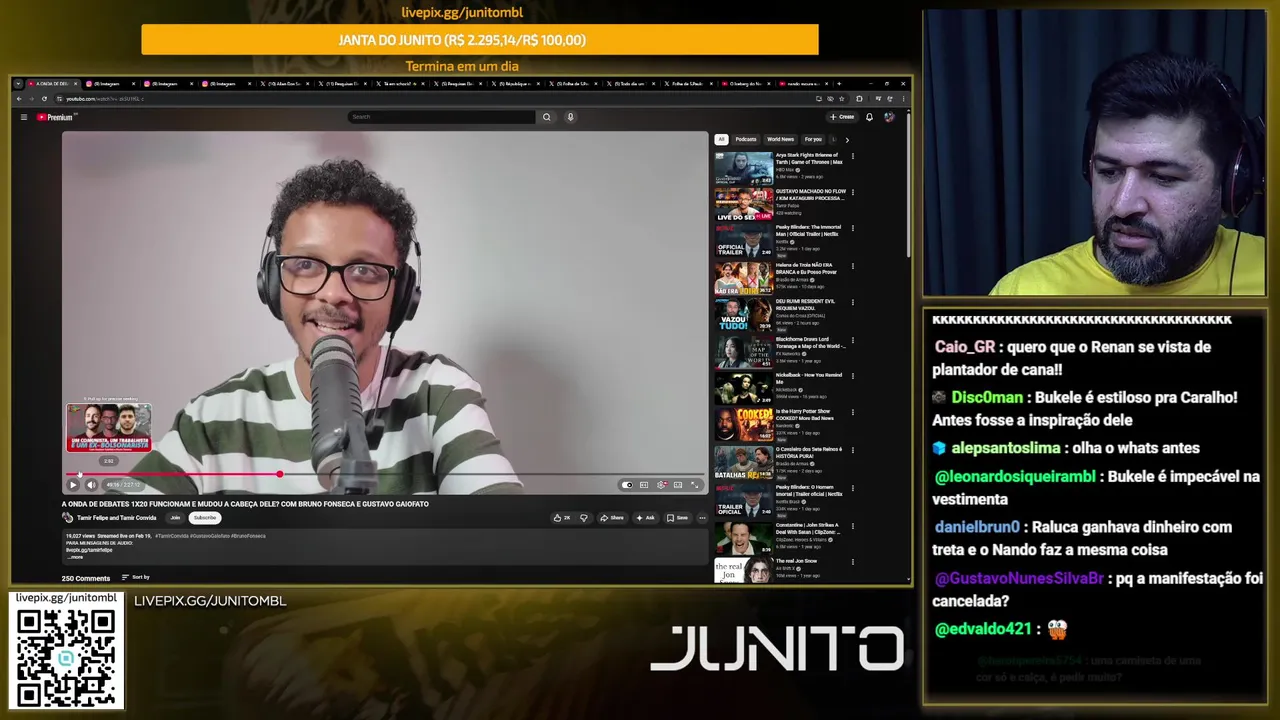Open options for Peaky Blinders Immortal Man

(852, 229)
